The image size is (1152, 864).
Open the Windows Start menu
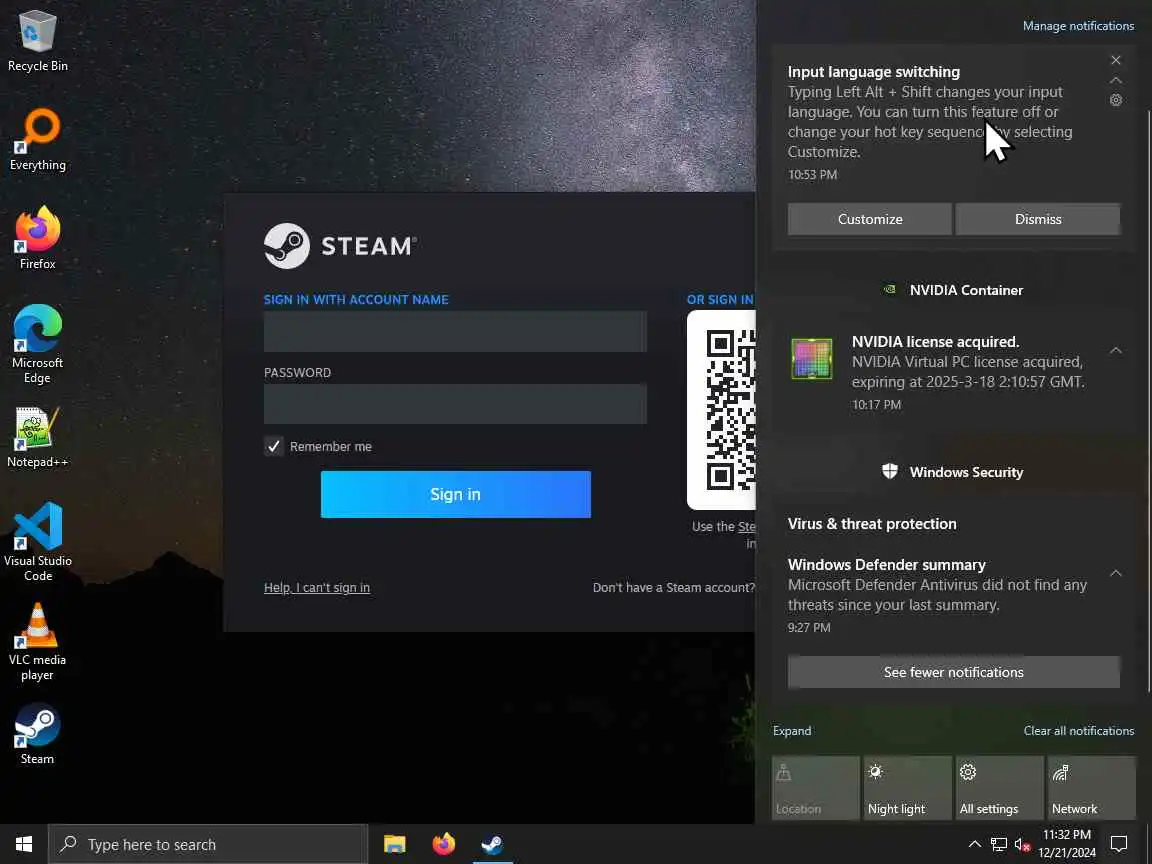(x=24, y=844)
